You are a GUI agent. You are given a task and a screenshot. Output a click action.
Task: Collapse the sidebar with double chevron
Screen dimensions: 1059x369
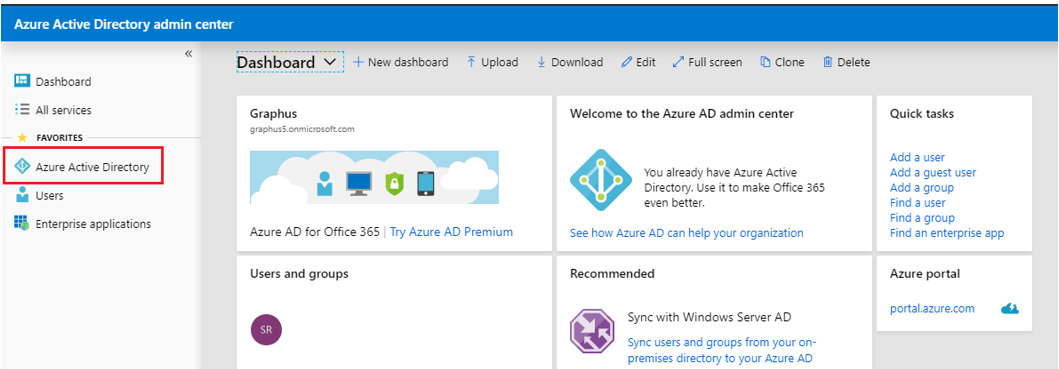pos(188,54)
